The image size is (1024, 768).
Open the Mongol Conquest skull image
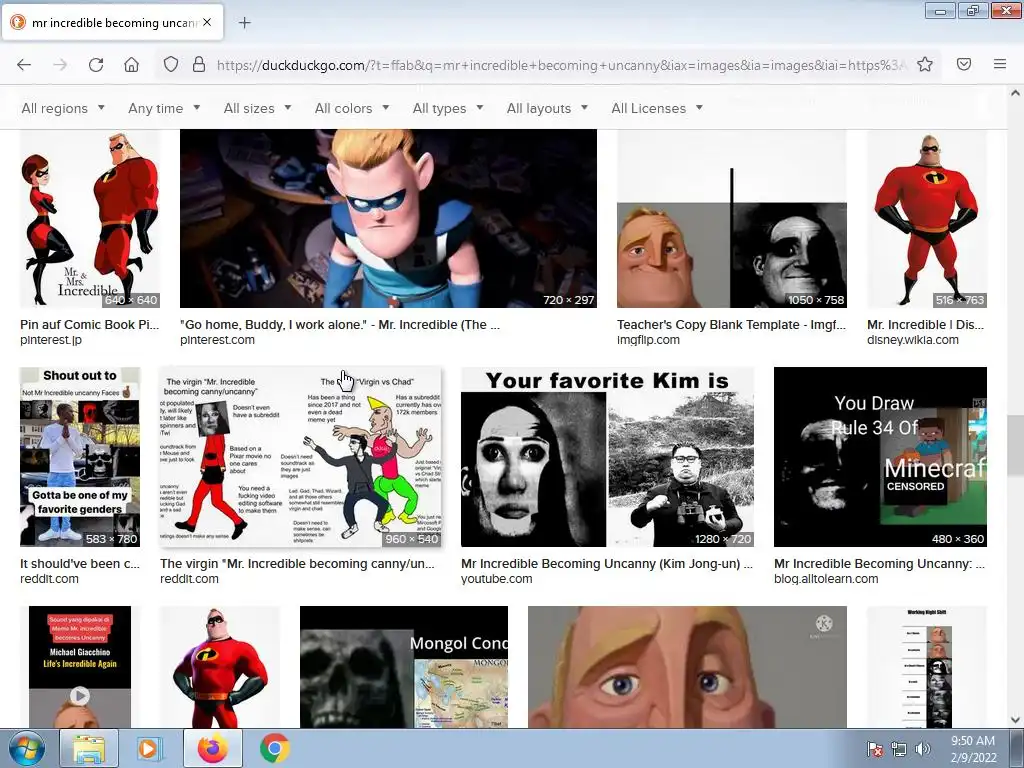point(404,667)
